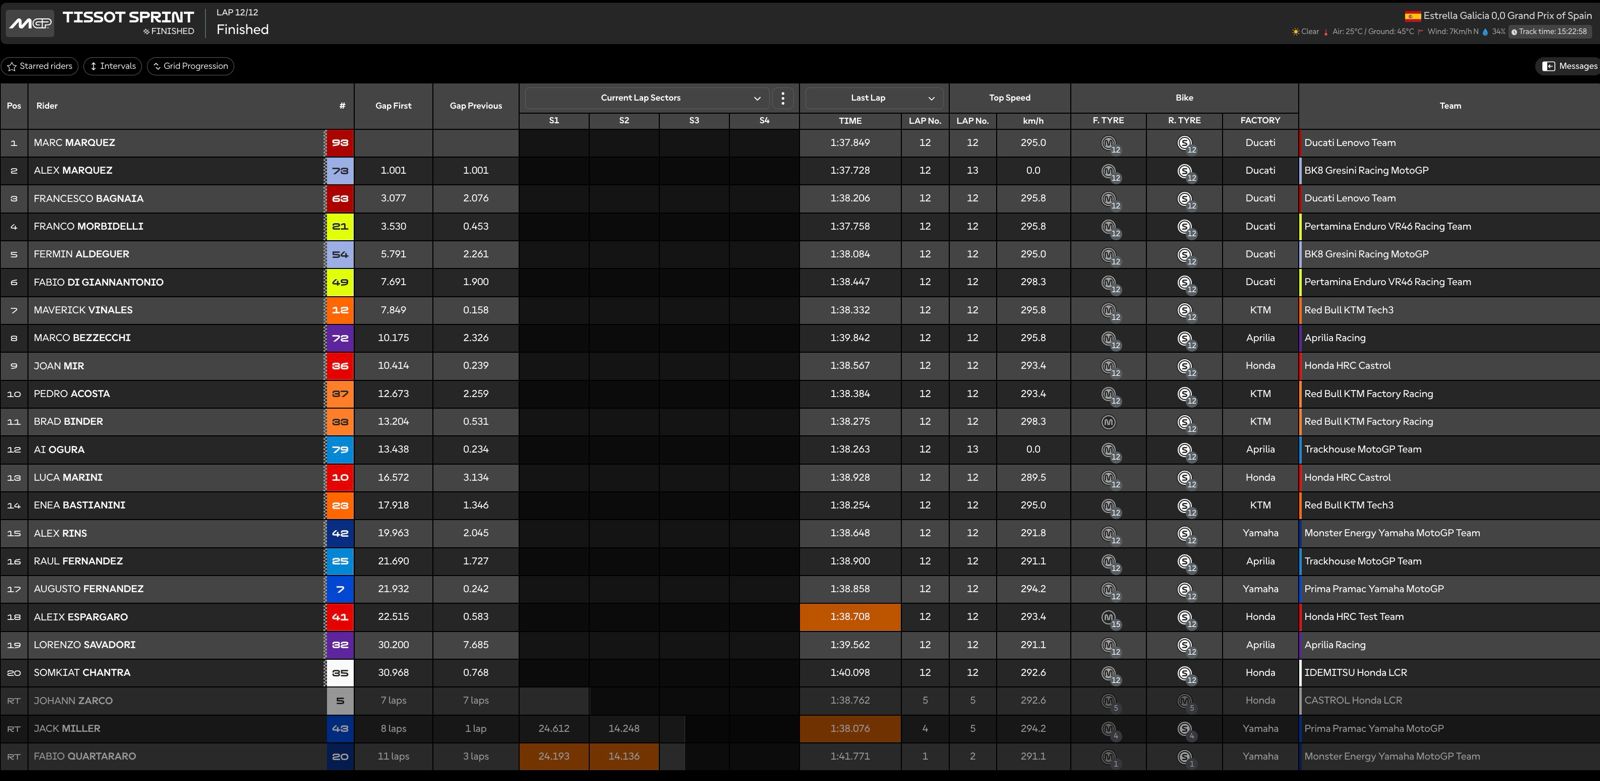
Task: Click the Rider column header
Action: [x=47, y=106]
